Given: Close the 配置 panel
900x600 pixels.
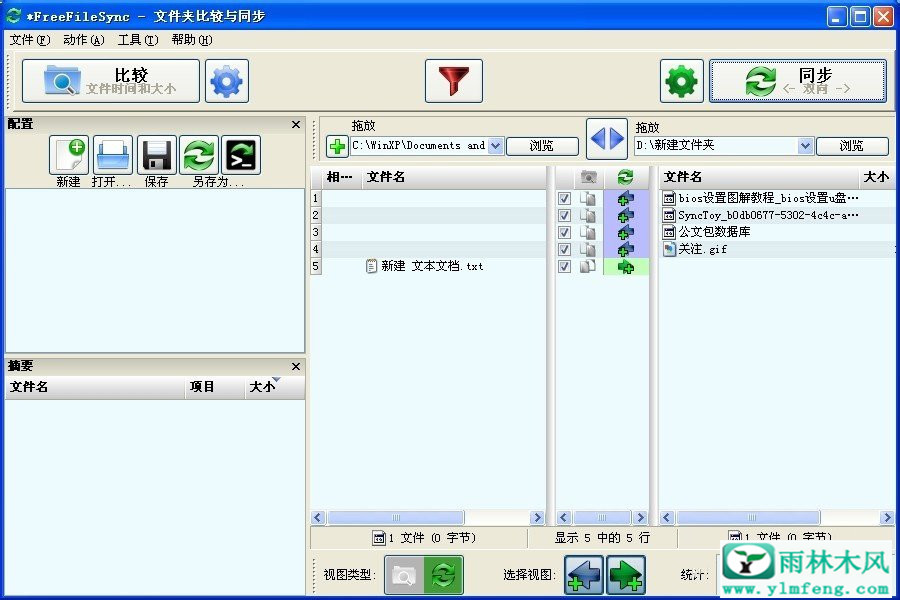Looking at the screenshot, I should 296,125.
